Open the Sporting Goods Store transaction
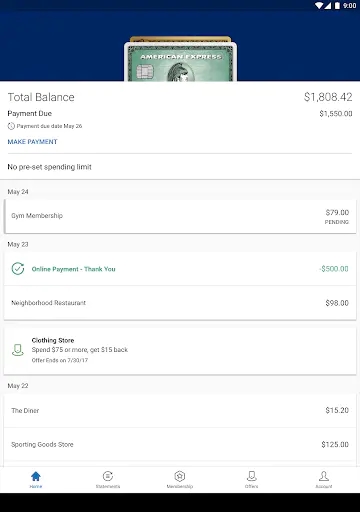The height and width of the screenshot is (512, 360). [x=180, y=444]
